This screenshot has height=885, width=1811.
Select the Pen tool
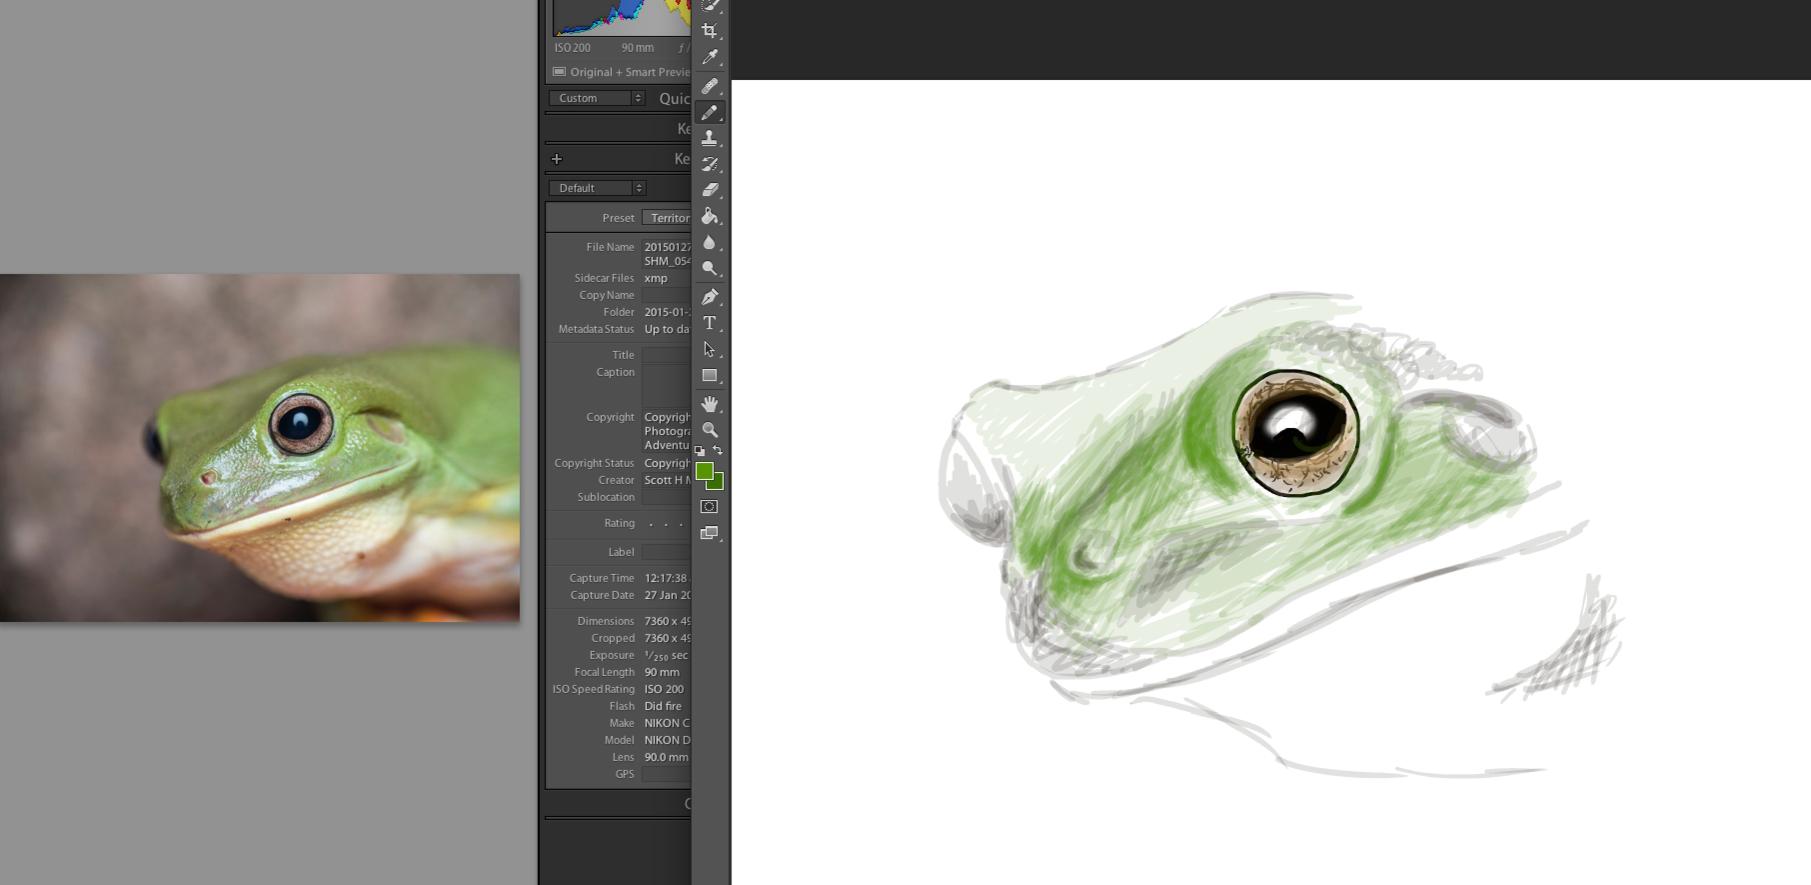[709, 296]
